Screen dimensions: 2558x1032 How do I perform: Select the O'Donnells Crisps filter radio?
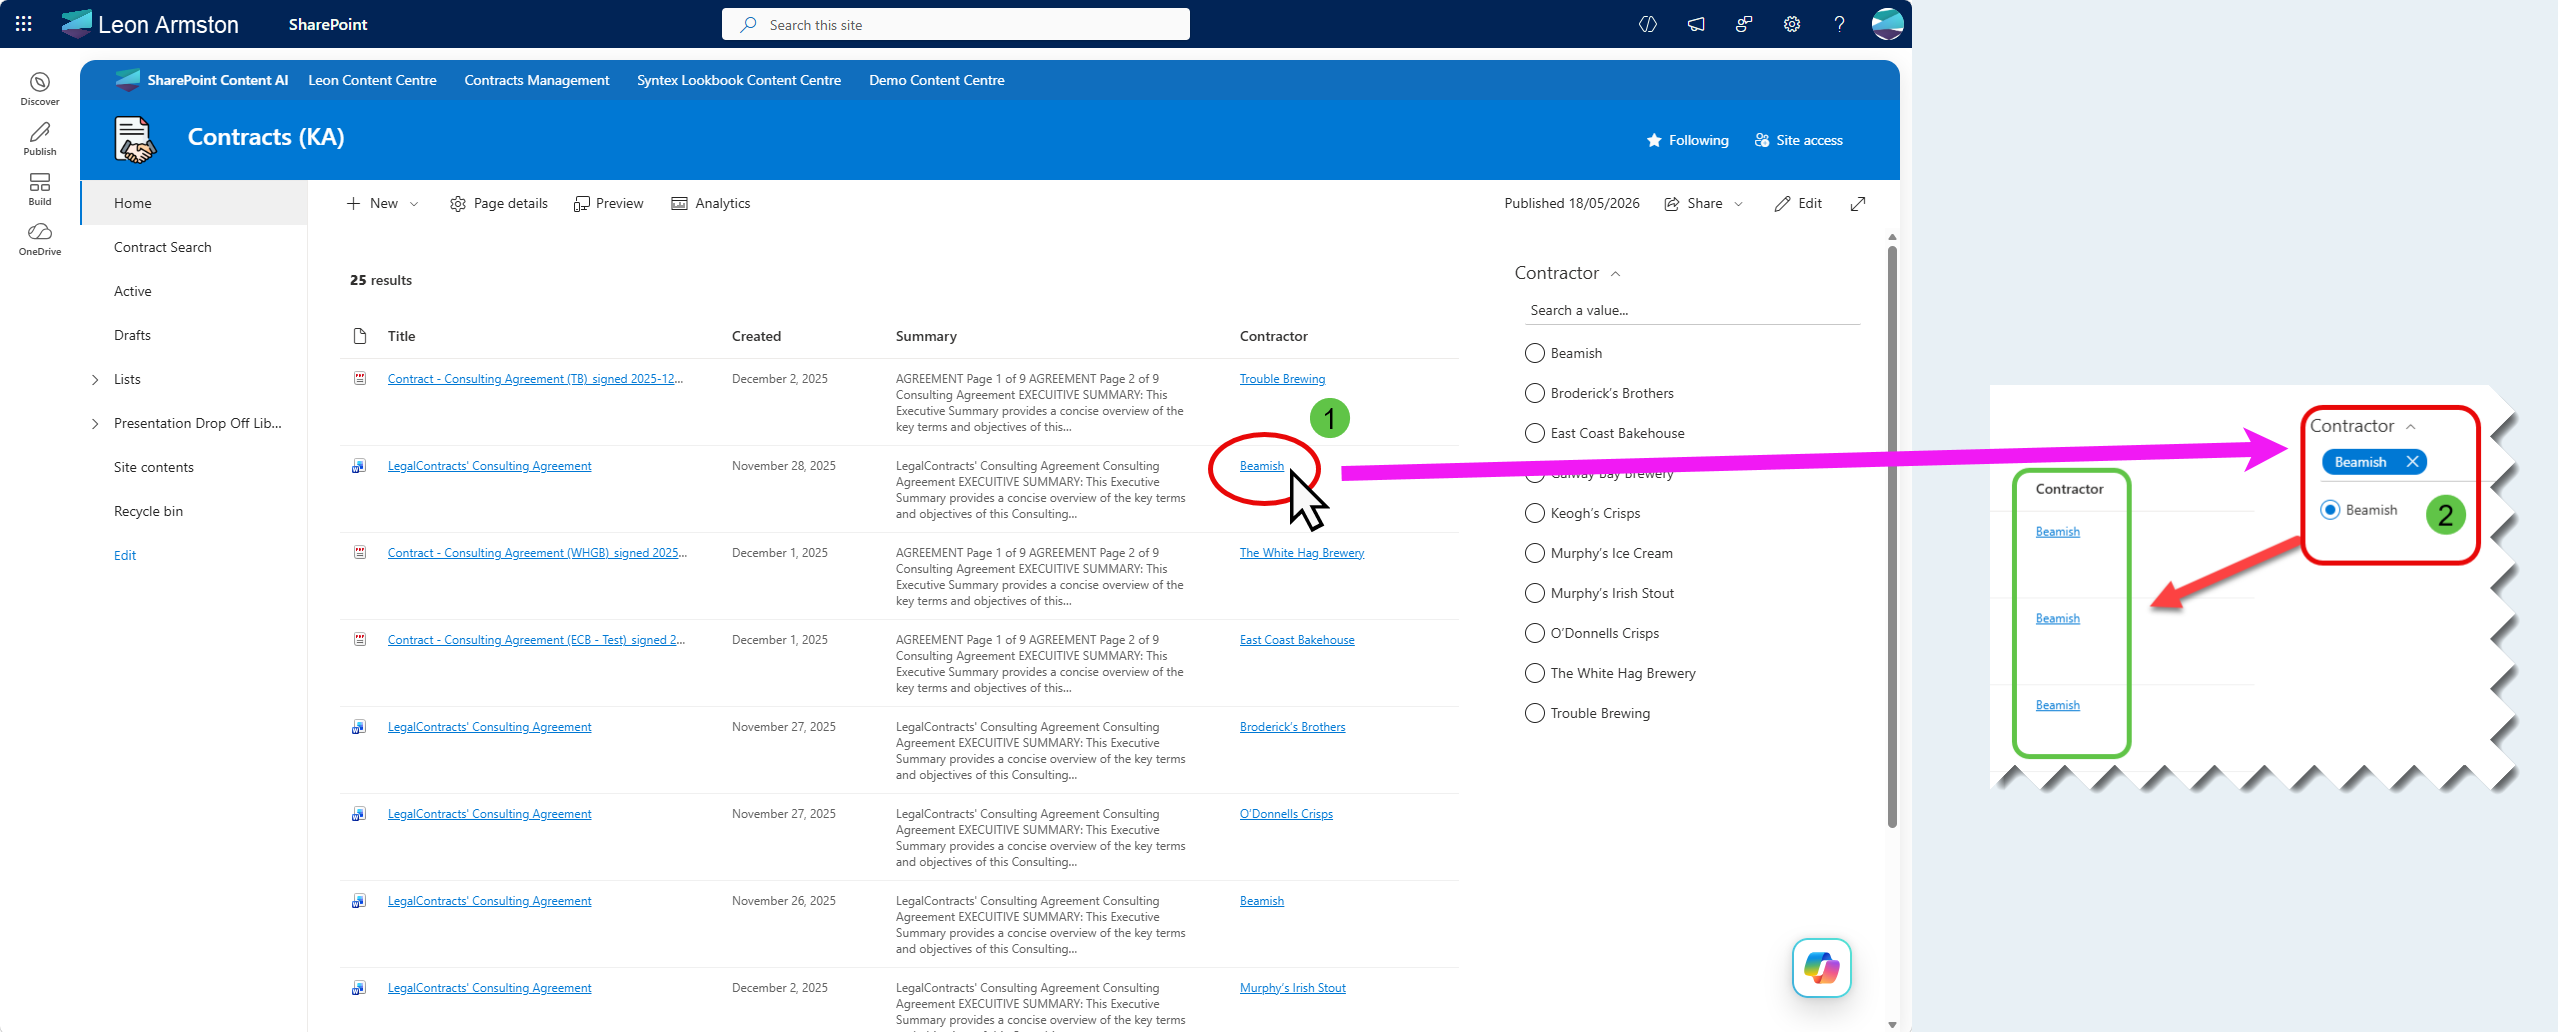(x=1535, y=633)
